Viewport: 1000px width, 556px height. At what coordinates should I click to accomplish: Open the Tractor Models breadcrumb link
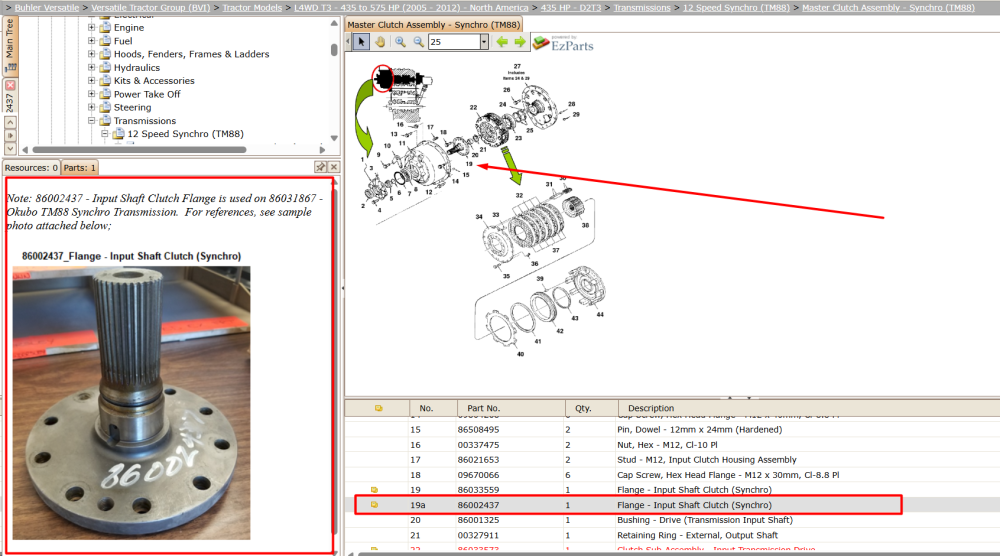(x=252, y=8)
